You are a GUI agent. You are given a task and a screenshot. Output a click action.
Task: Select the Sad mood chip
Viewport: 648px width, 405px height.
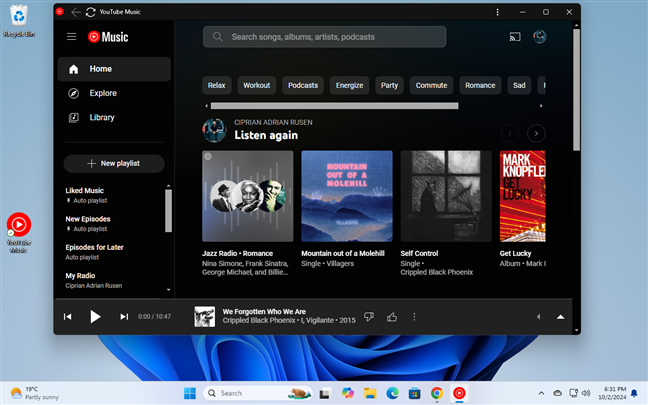pos(519,85)
